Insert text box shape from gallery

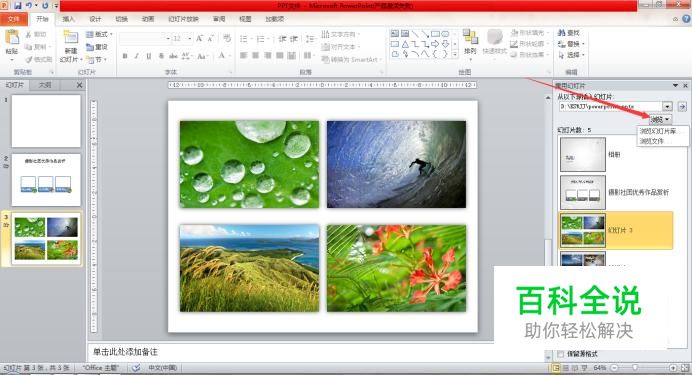(x=395, y=34)
